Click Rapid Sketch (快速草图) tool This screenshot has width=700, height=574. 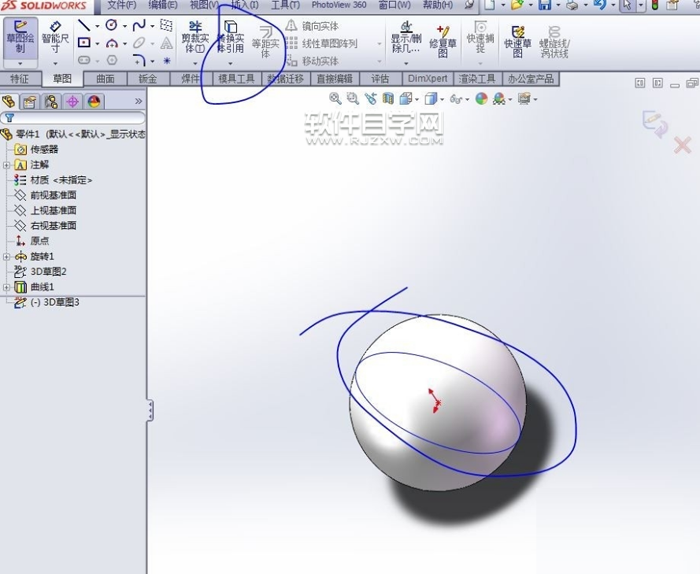(x=517, y=41)
